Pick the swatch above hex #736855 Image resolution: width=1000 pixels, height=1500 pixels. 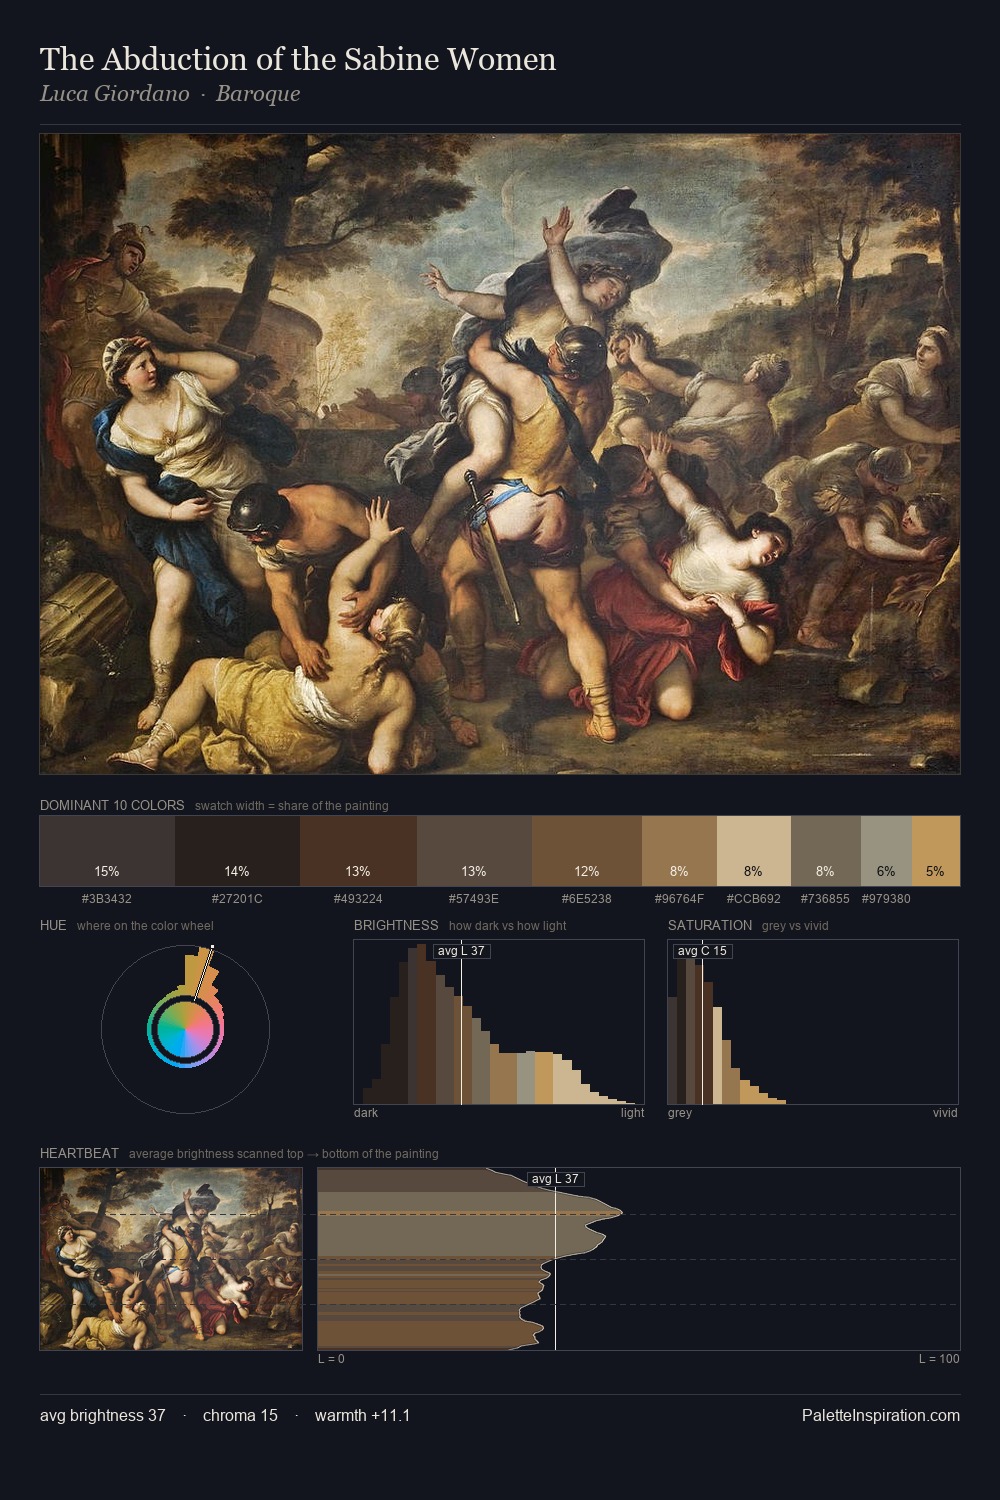(x=826, y=851)
